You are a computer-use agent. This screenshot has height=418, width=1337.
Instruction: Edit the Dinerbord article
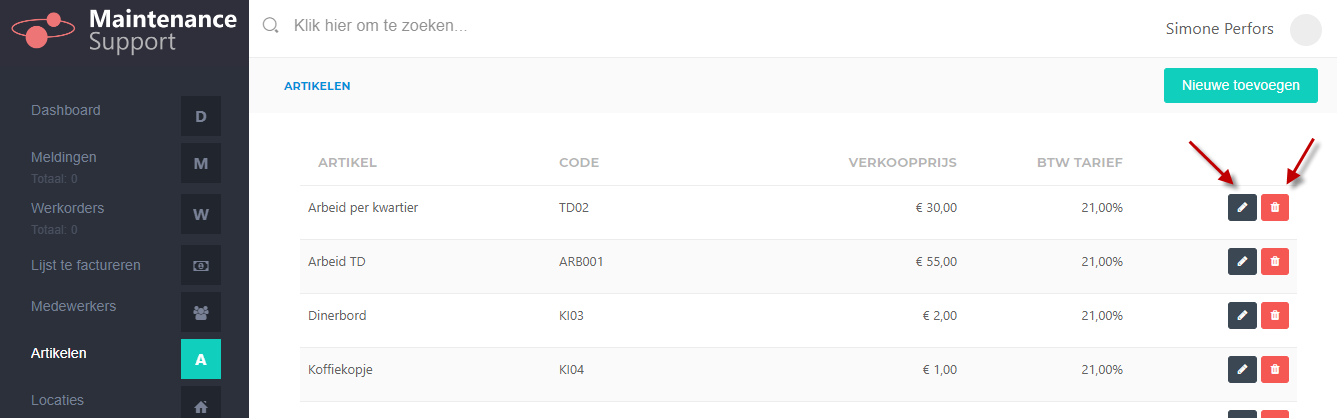pos(1242,315)
